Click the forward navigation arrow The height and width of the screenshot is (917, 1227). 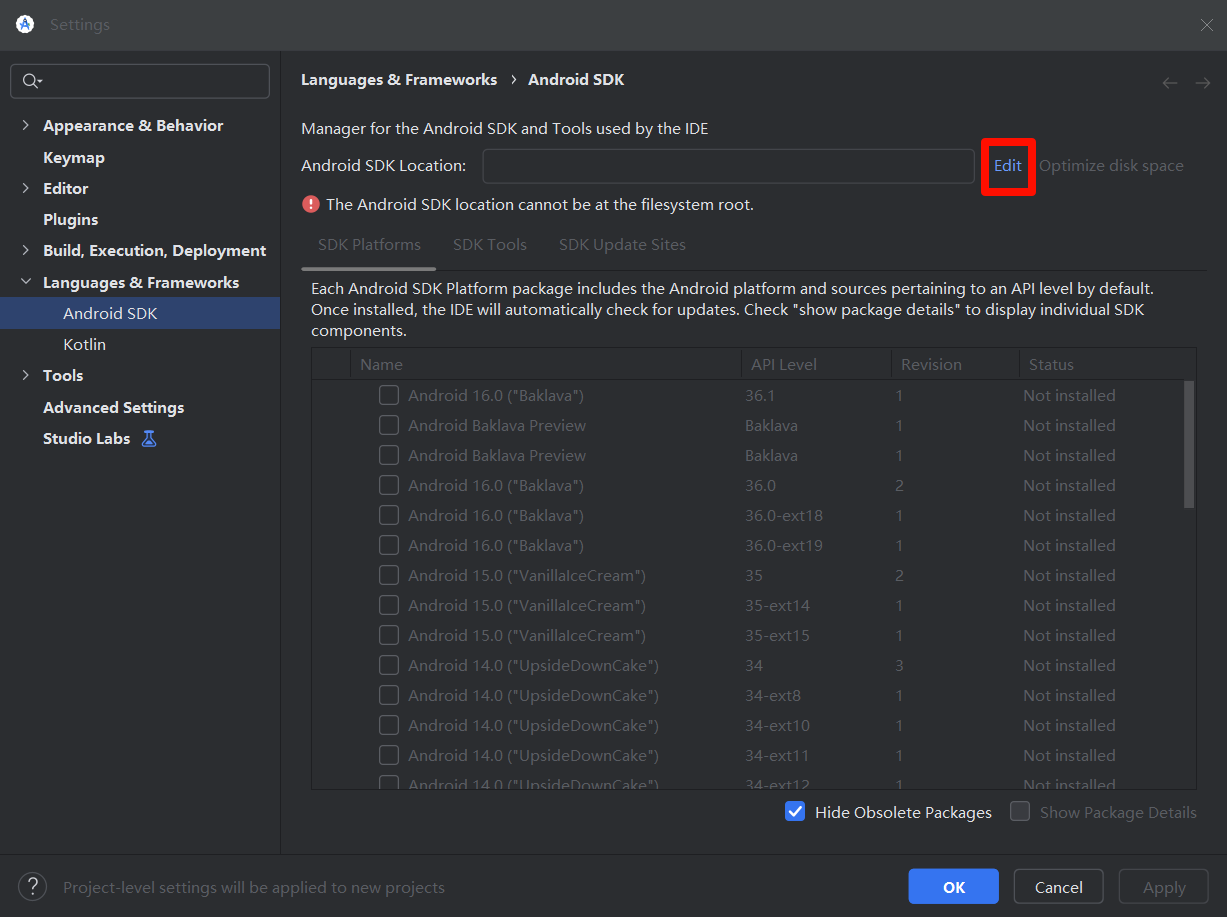tap(1202, 83)
